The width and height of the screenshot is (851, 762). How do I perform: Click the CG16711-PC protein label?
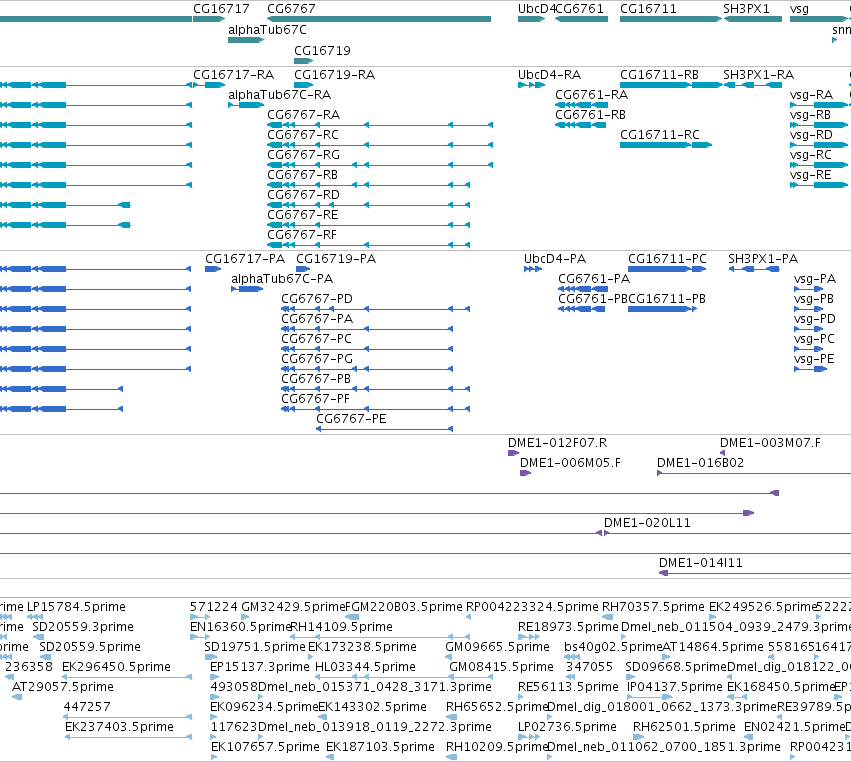tap(668, 259)
